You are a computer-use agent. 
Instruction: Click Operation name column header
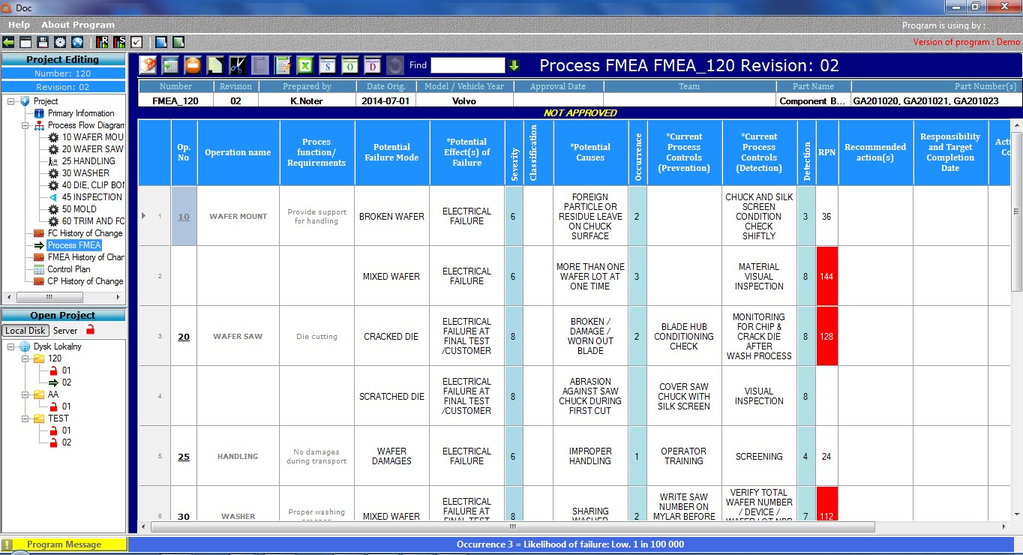[238, 153]
